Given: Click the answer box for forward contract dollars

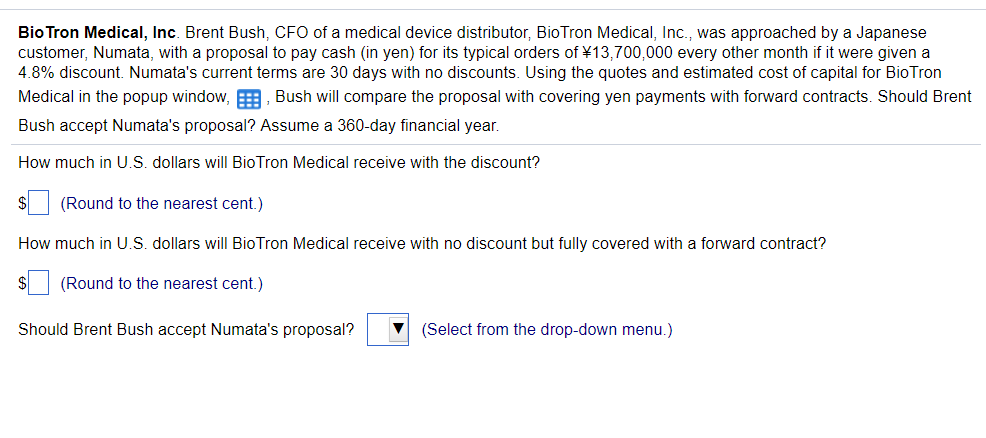Looking at the screenshot, I should click(39, 283).
